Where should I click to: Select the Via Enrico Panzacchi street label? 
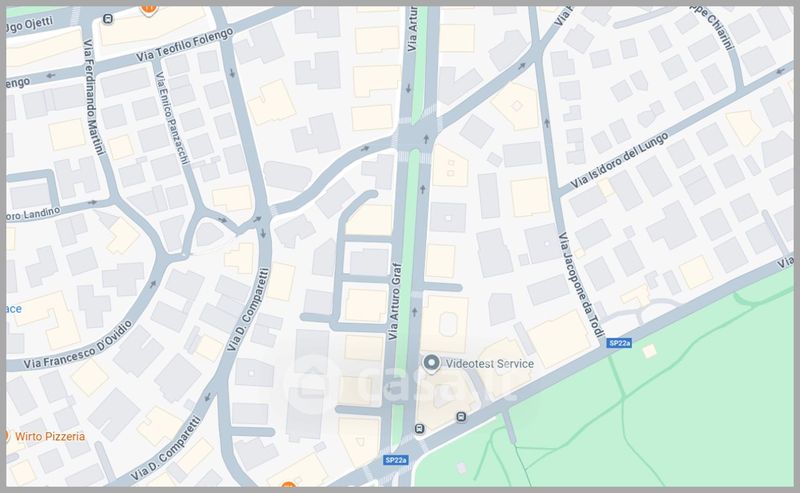pos(172,118)
